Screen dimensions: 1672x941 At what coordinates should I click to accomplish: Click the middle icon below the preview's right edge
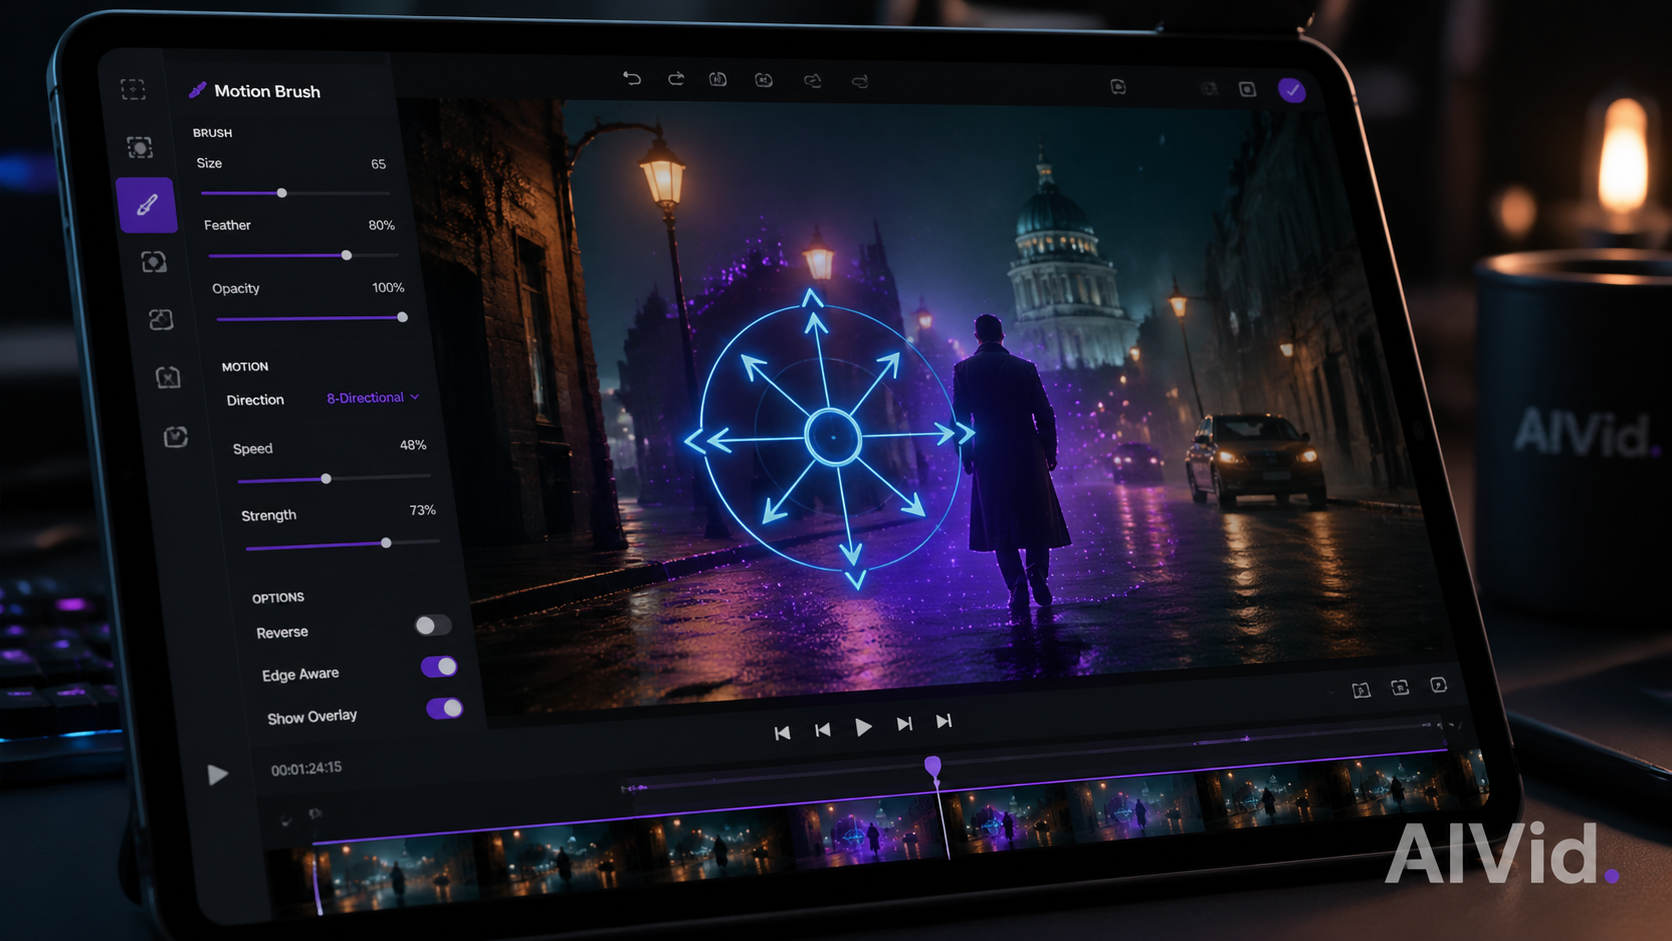tap(1400, 687)
